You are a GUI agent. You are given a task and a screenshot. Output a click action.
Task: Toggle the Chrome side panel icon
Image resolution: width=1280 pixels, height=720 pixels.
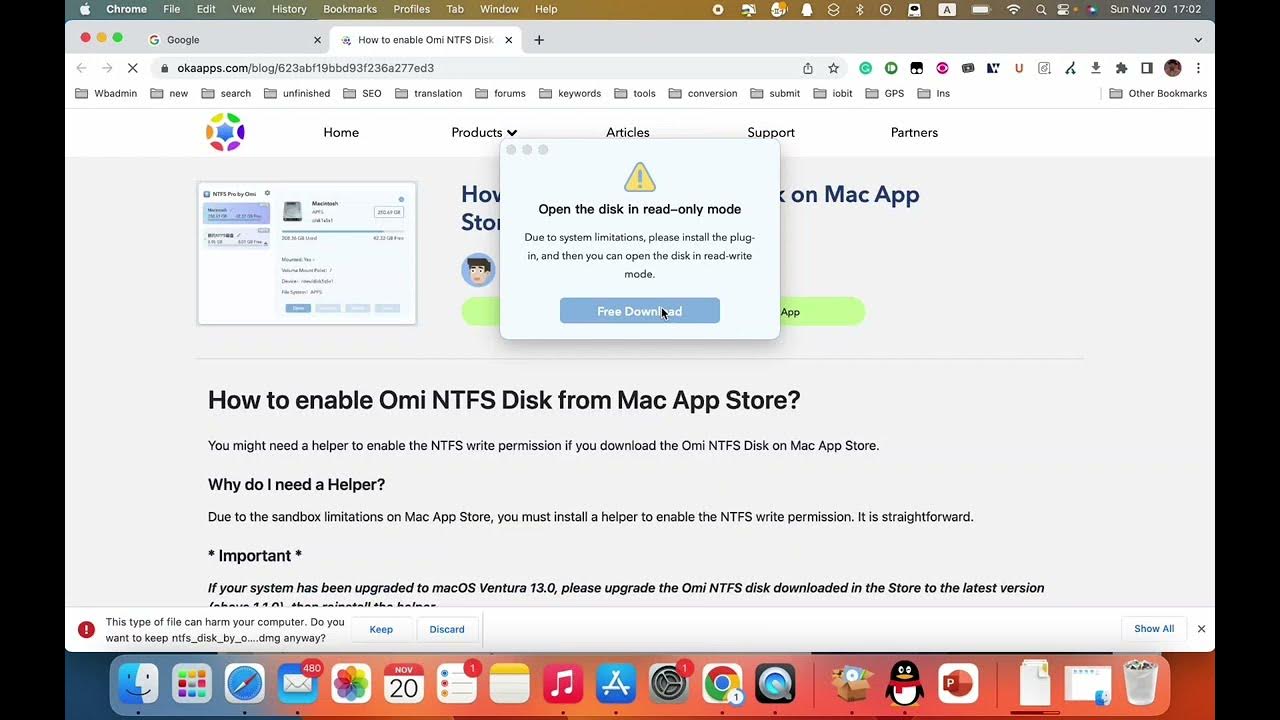(x=1147, y=68)
